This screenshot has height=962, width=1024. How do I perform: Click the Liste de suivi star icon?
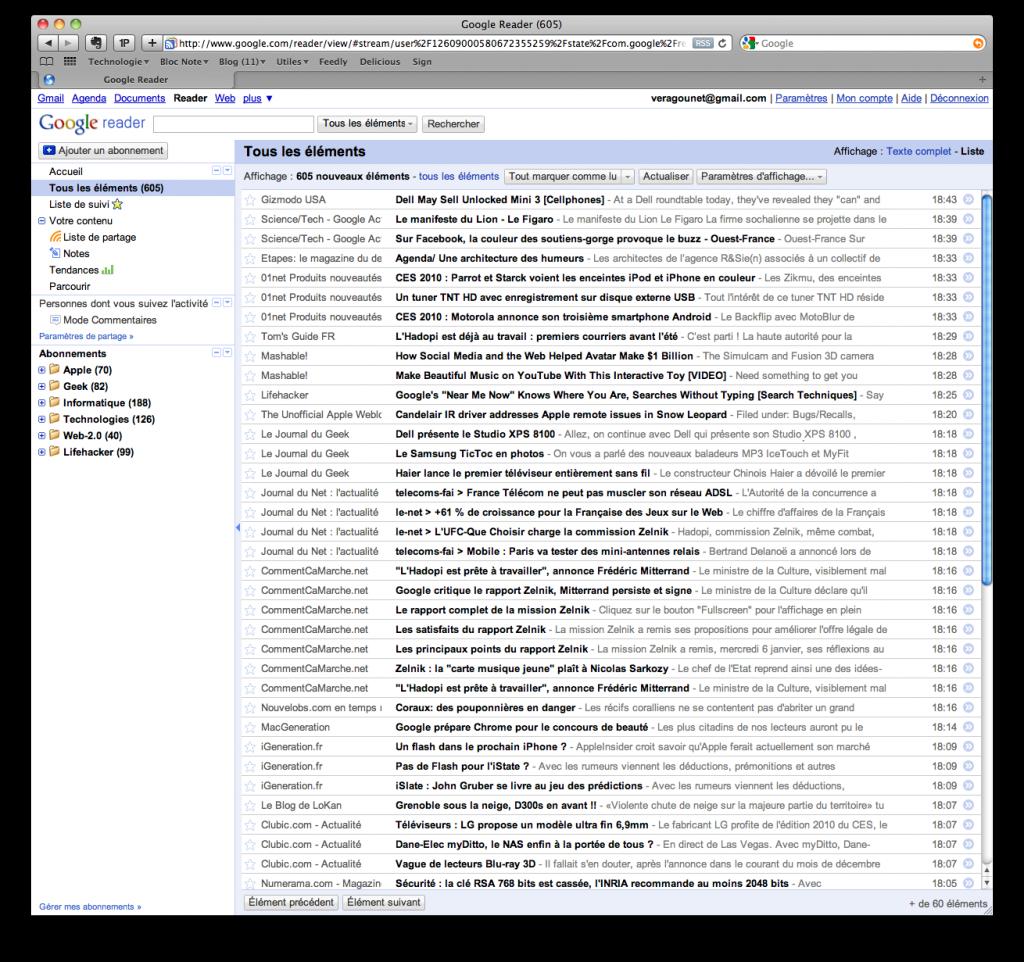118,204
